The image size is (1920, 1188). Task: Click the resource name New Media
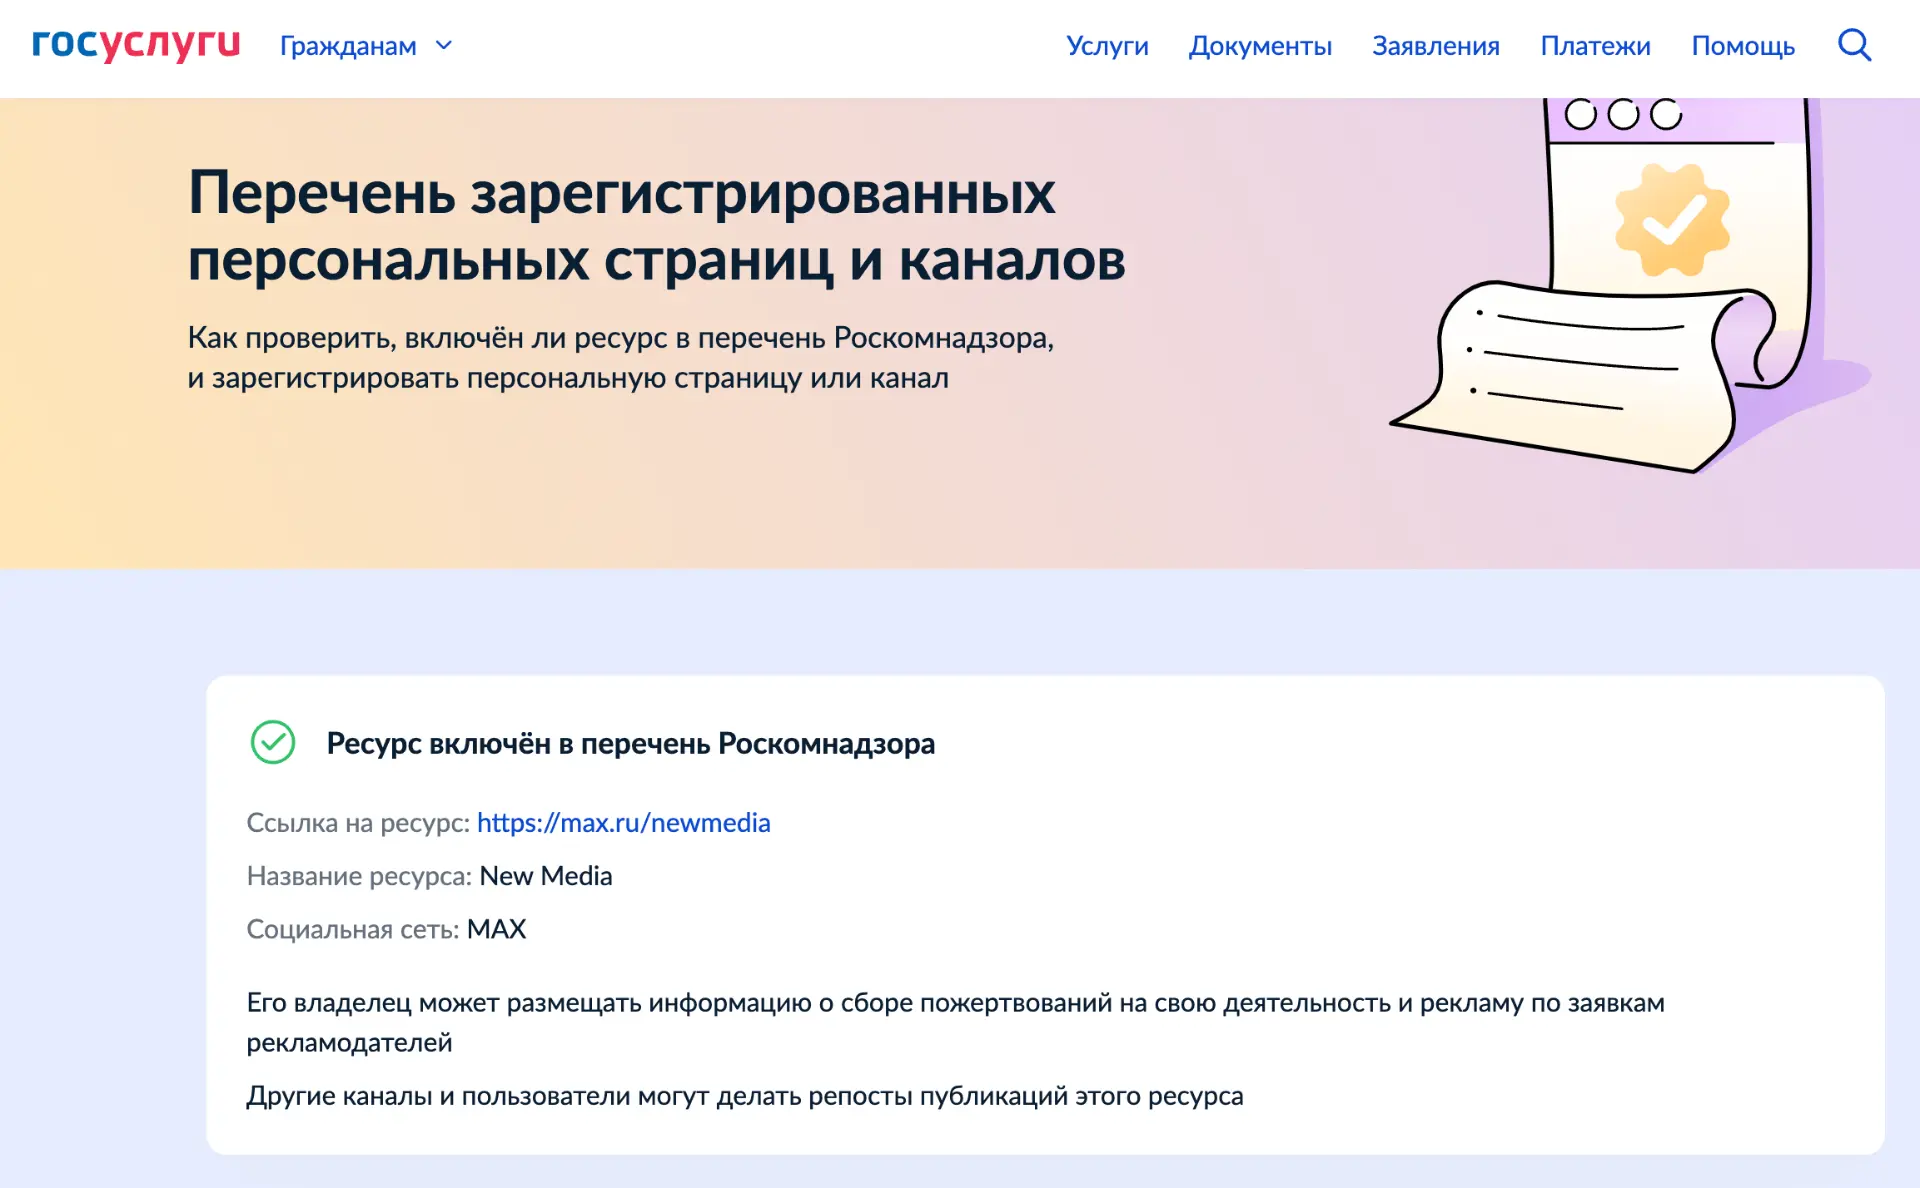546,876
